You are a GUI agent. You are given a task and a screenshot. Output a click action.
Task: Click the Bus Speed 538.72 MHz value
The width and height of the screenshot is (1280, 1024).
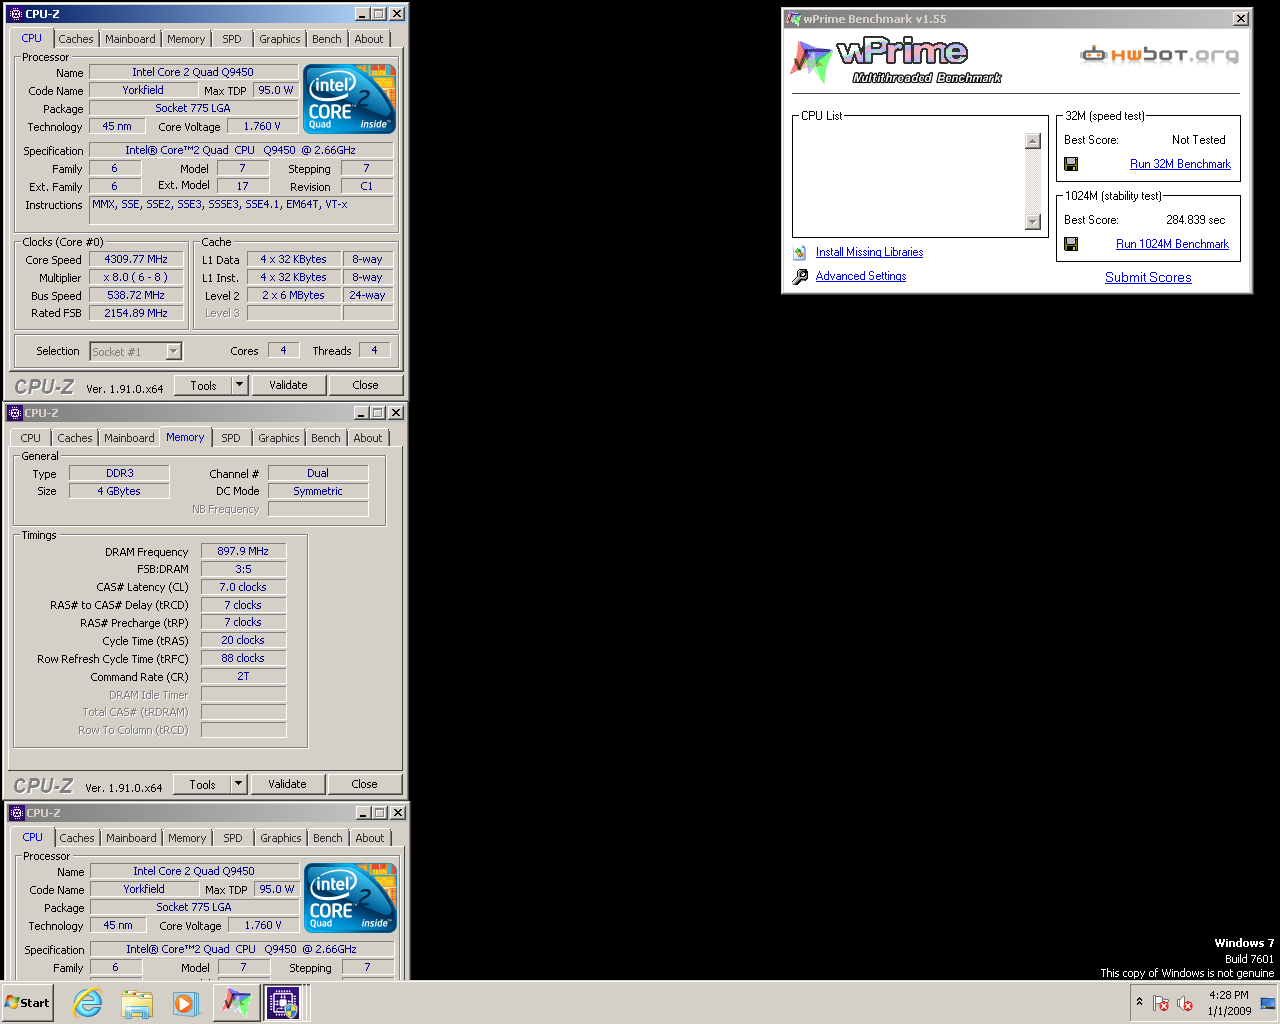click(x=136, y=295)
